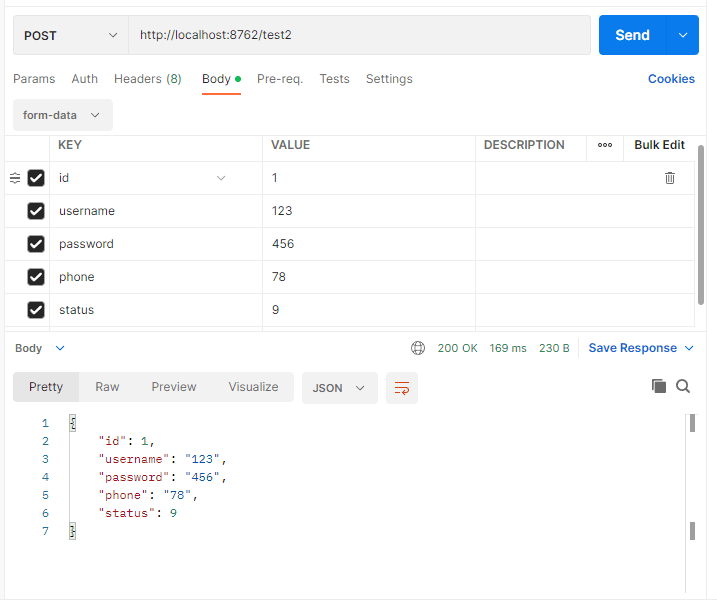The height and width of the screenshot is (604, 717).
Task: Click the "phone": "78" response line
Action: pos(148,495)
